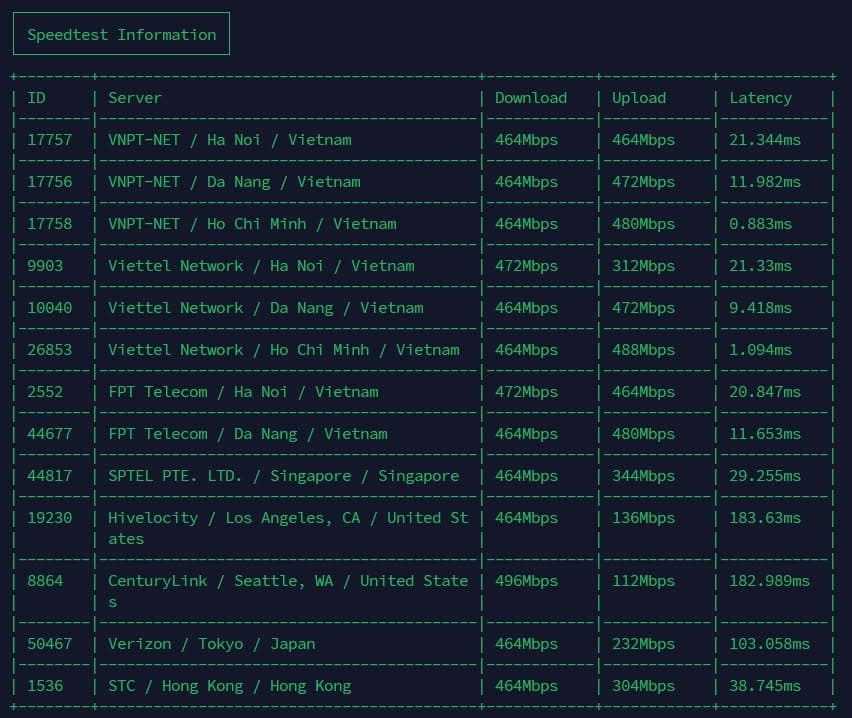Click the 232Mbps upload value
The width and height of the screenshot is (852, 718).
643,644
